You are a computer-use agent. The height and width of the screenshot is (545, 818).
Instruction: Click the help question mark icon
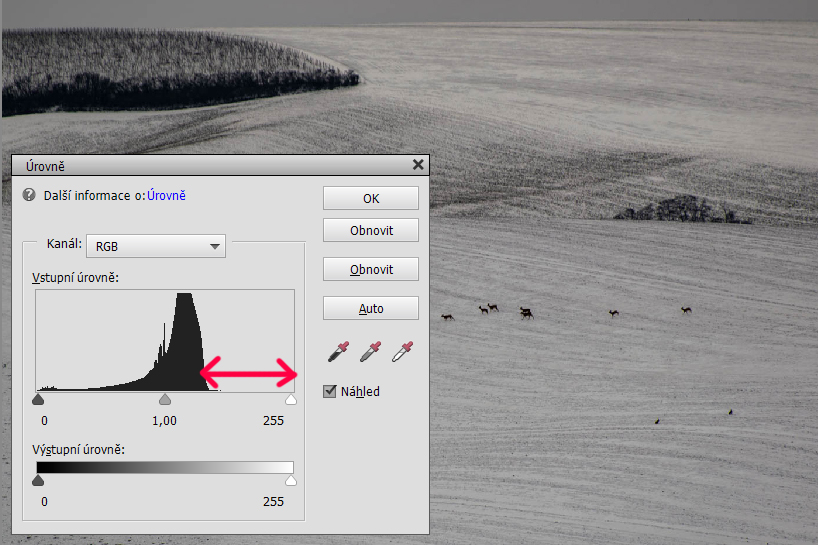[x=29, y=195]
